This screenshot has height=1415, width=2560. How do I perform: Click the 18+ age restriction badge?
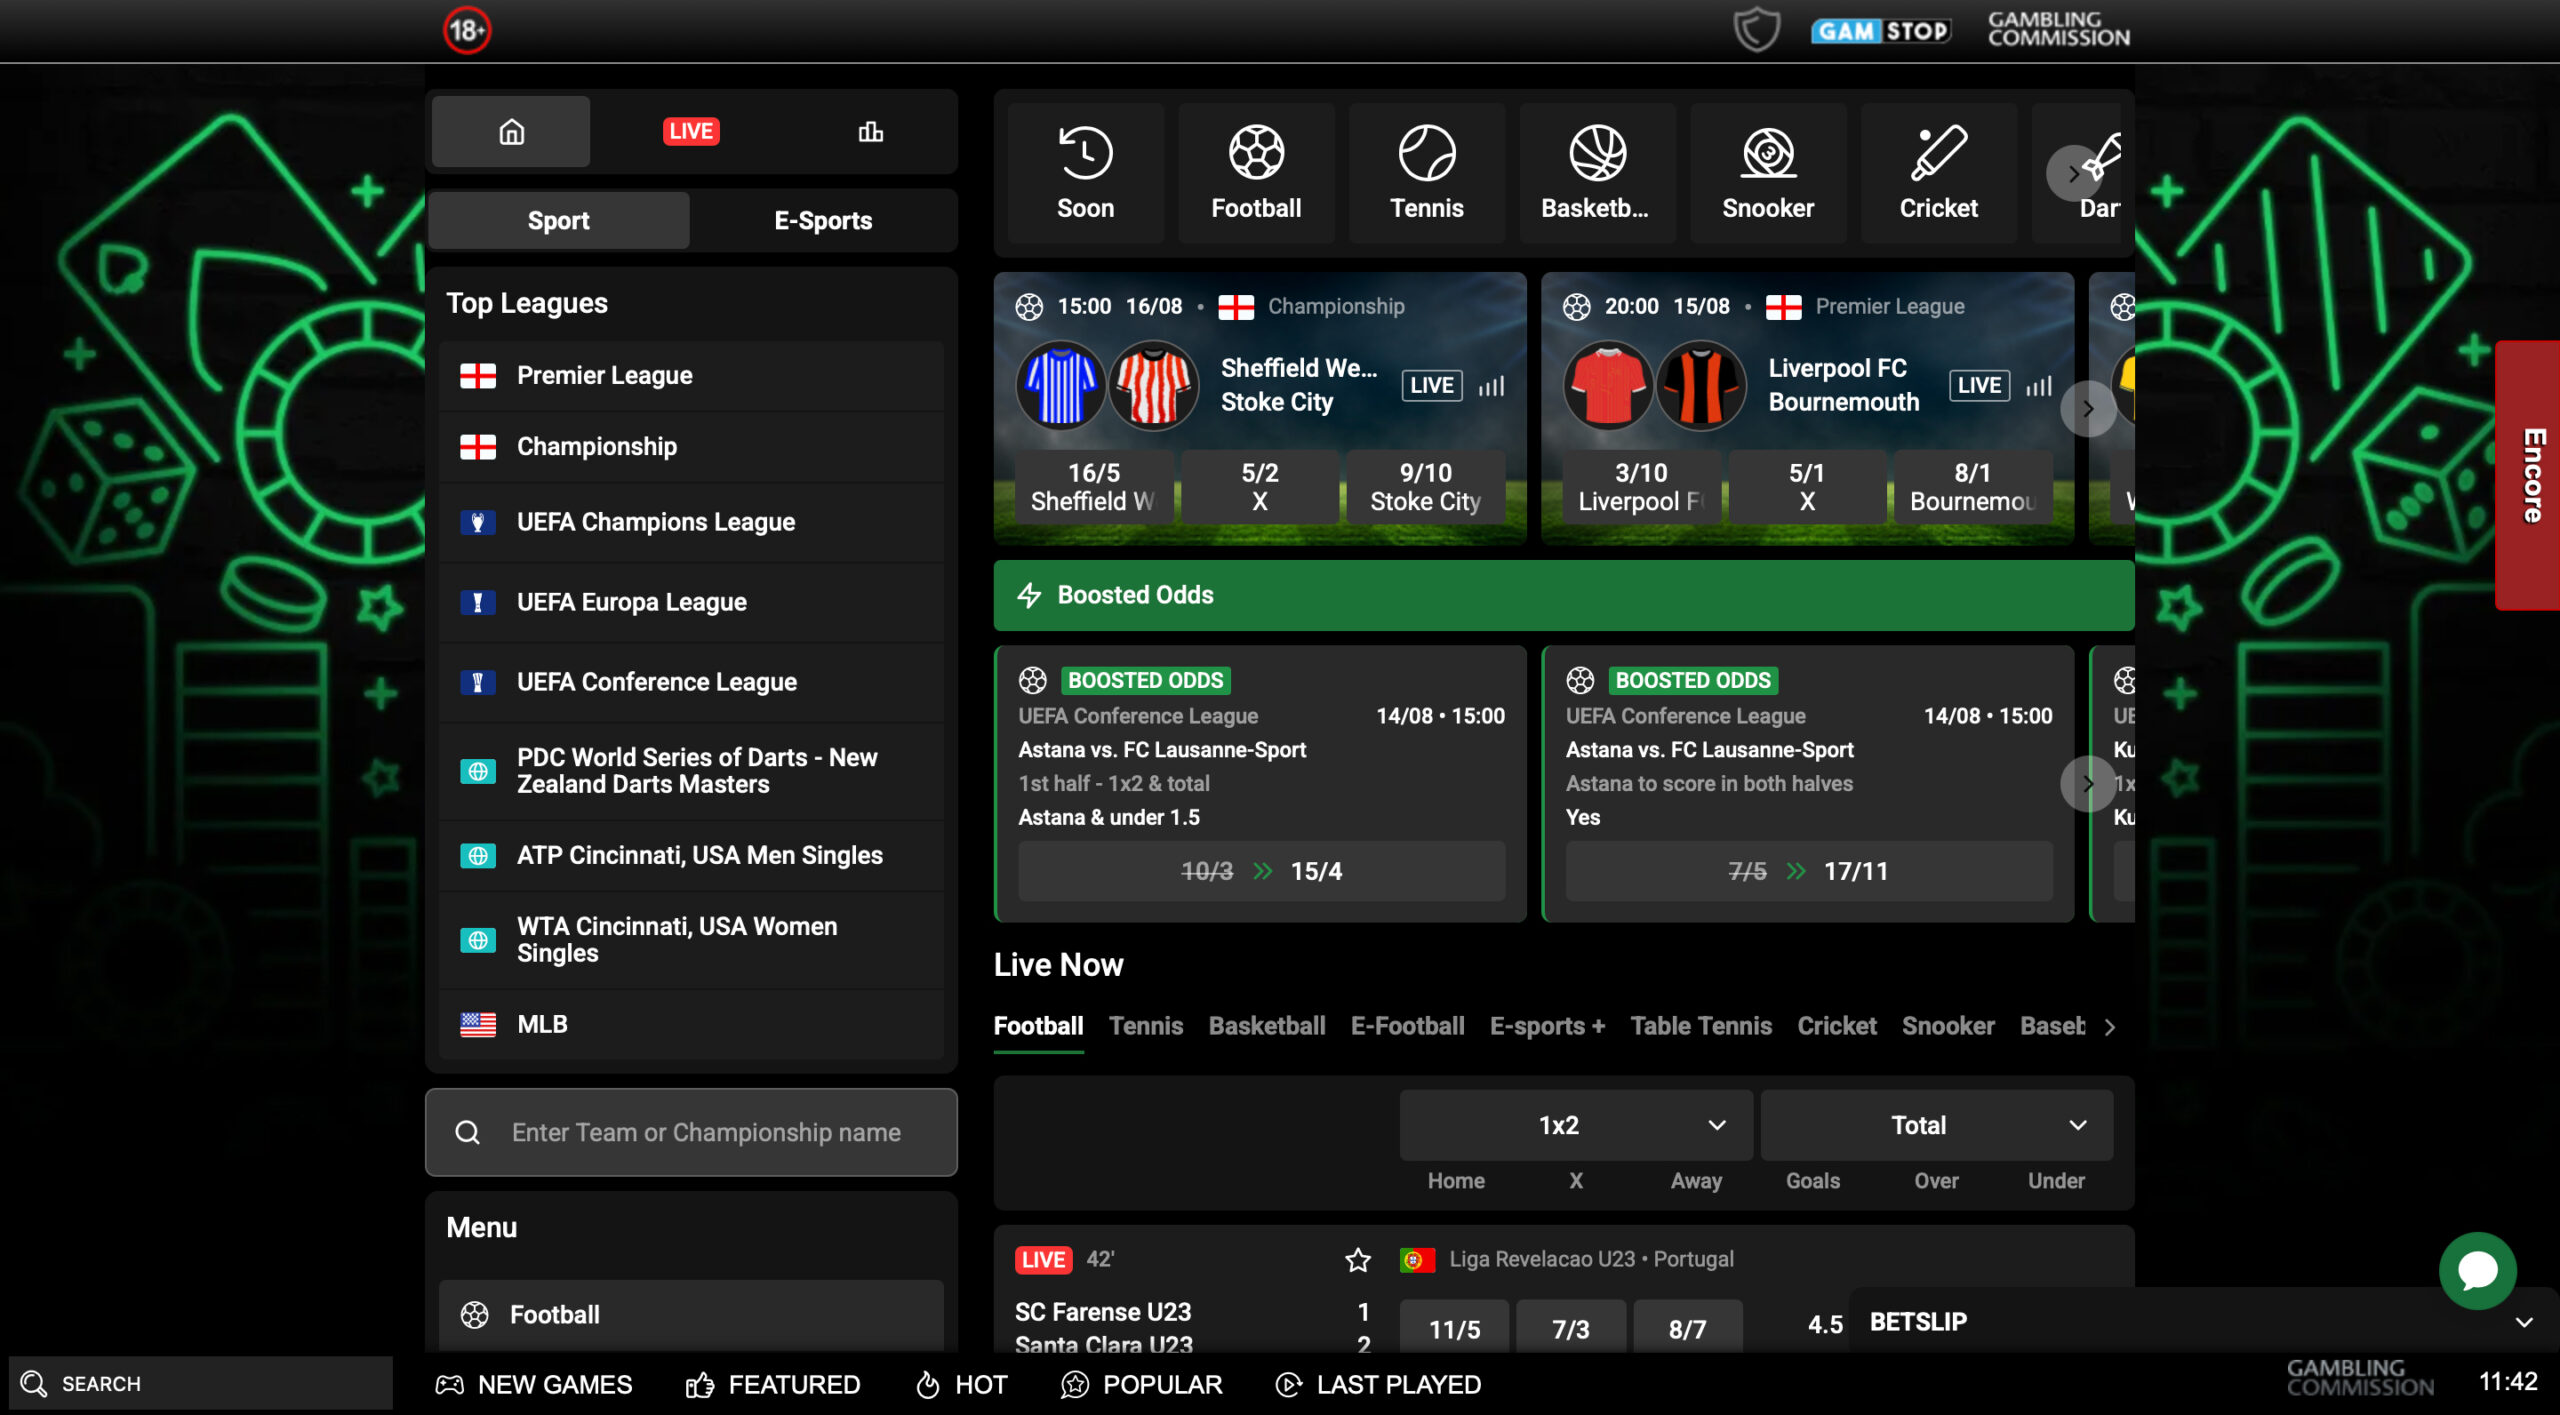coord(467,30)
